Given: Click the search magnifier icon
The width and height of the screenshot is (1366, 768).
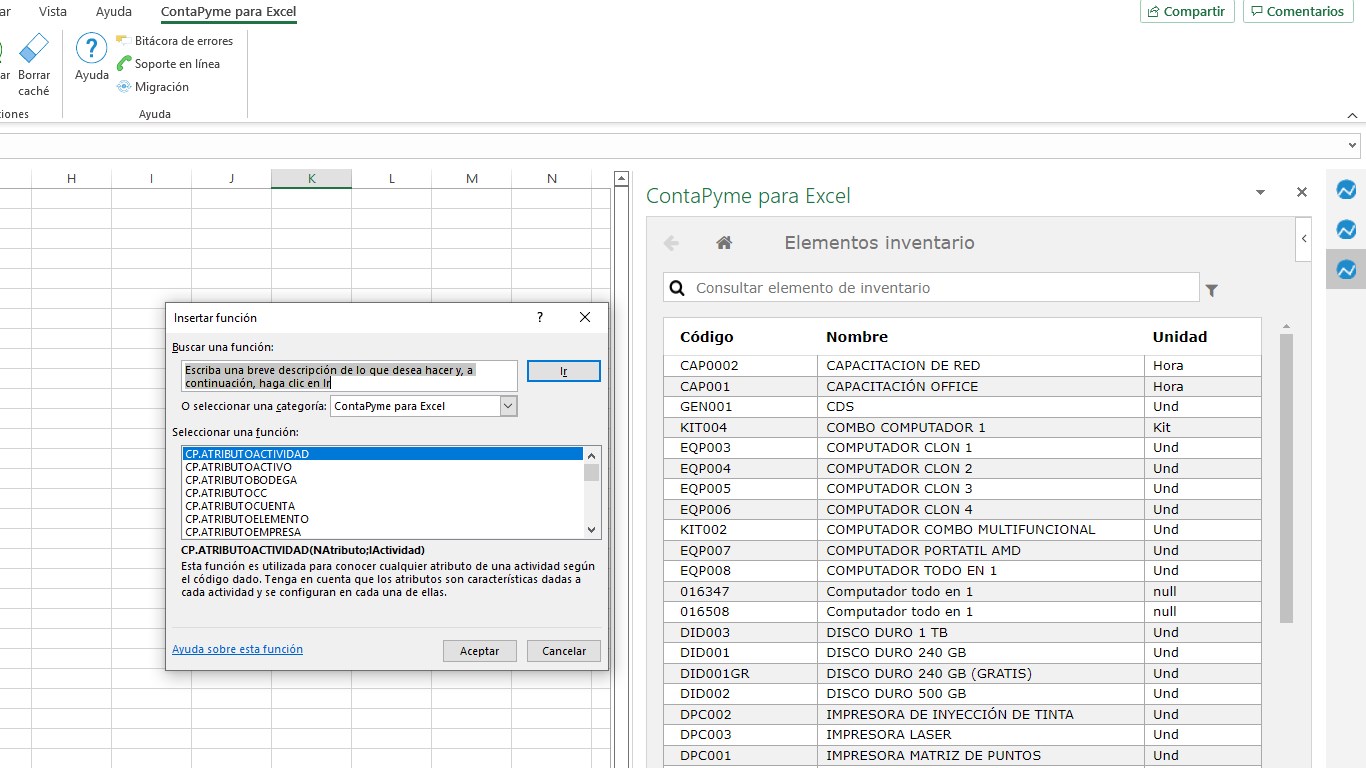Looking at the screenshot, I should point(677,288).
